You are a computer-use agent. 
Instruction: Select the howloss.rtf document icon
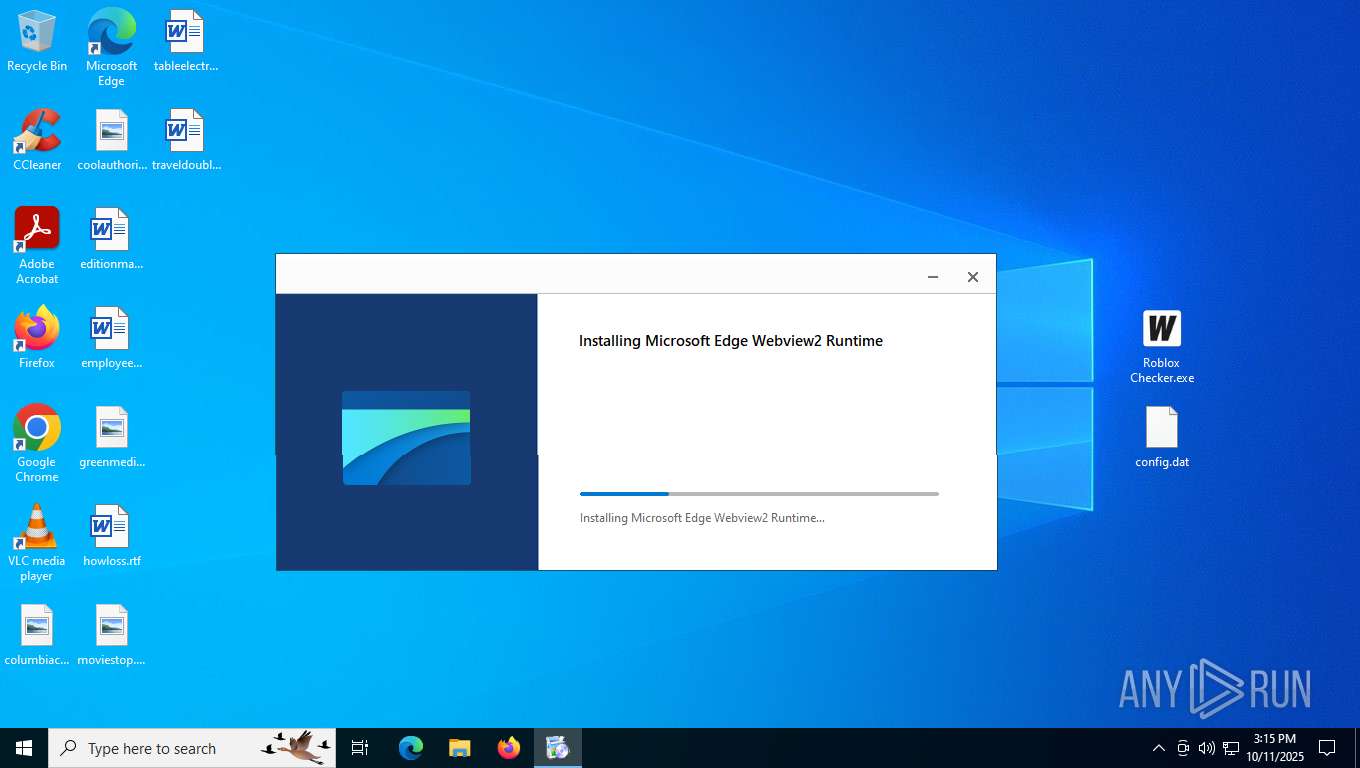coord(111,536)
